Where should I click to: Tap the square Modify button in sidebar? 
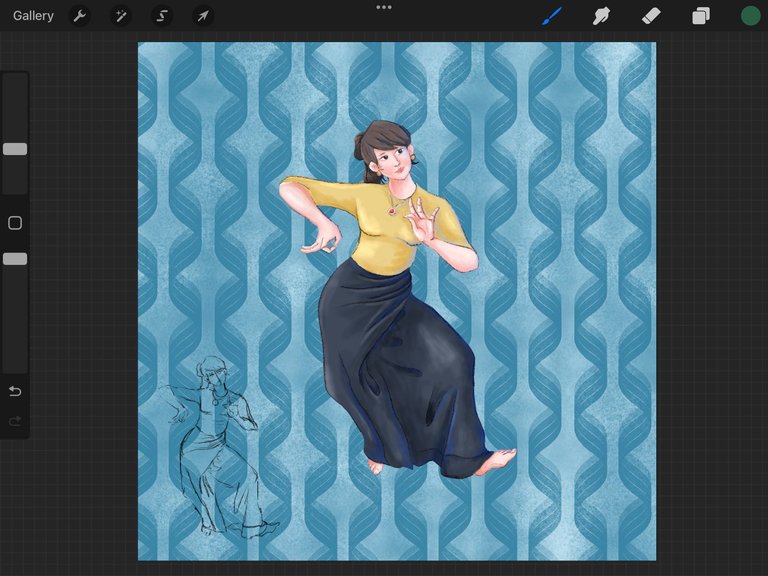pos(15,223)
